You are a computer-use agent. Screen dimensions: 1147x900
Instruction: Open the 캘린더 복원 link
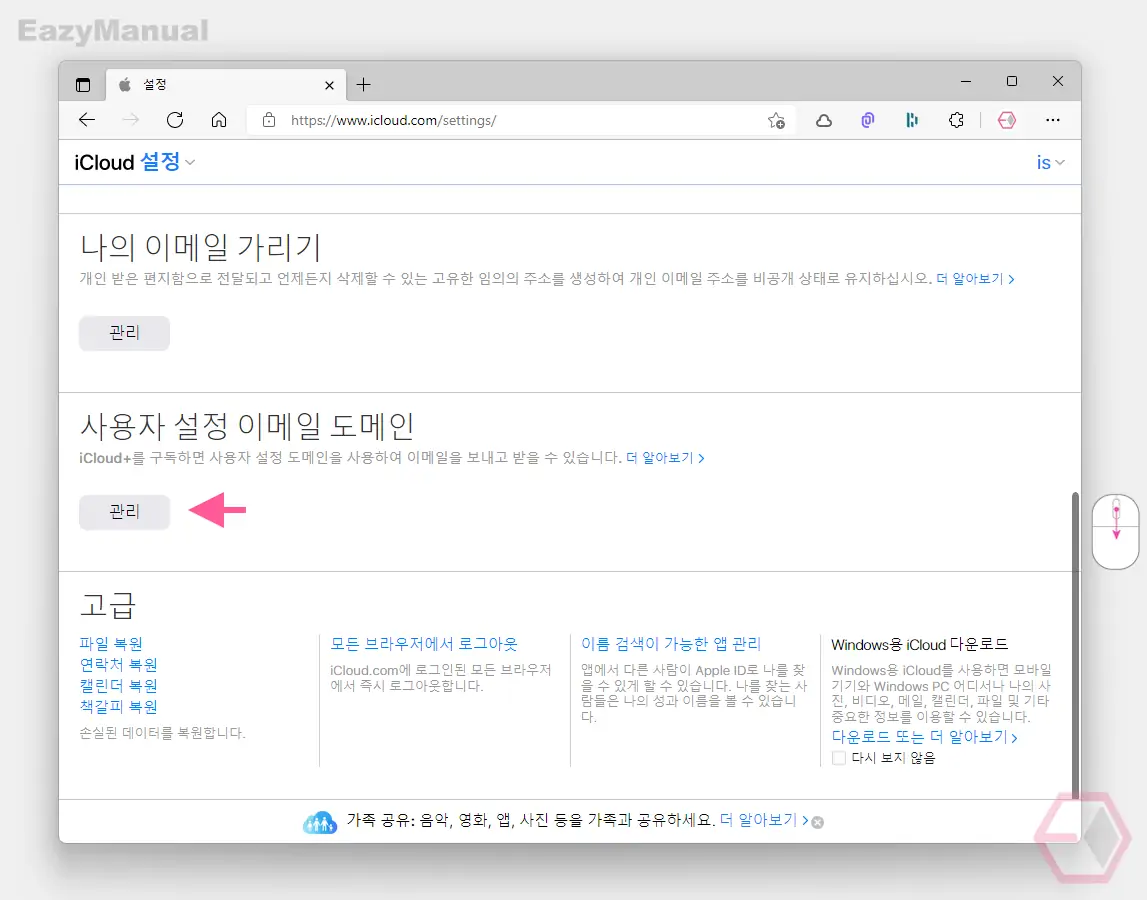tap(119, 686)
